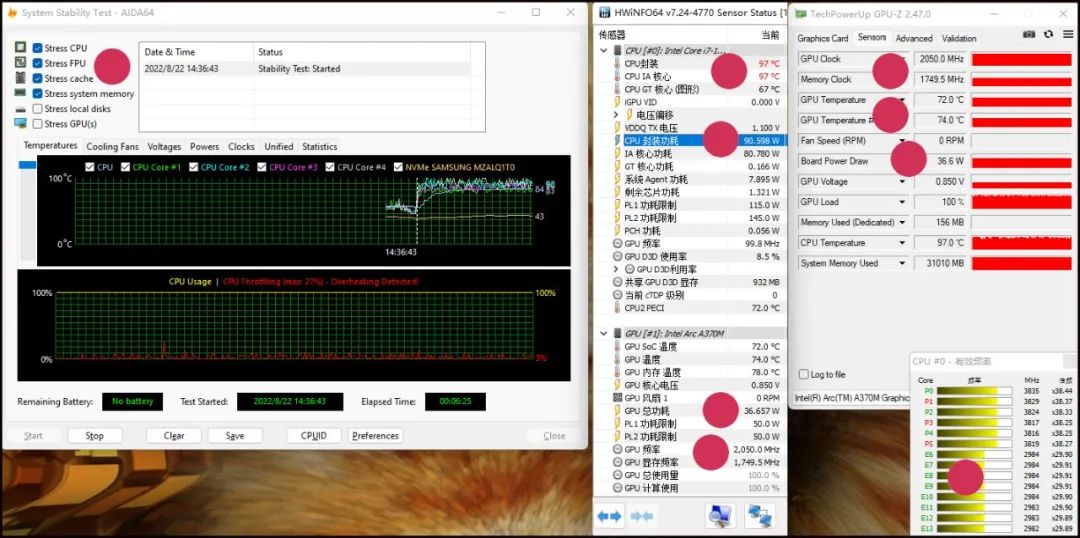Click the AIDA64 flame icon in title bar

(12, 12)
